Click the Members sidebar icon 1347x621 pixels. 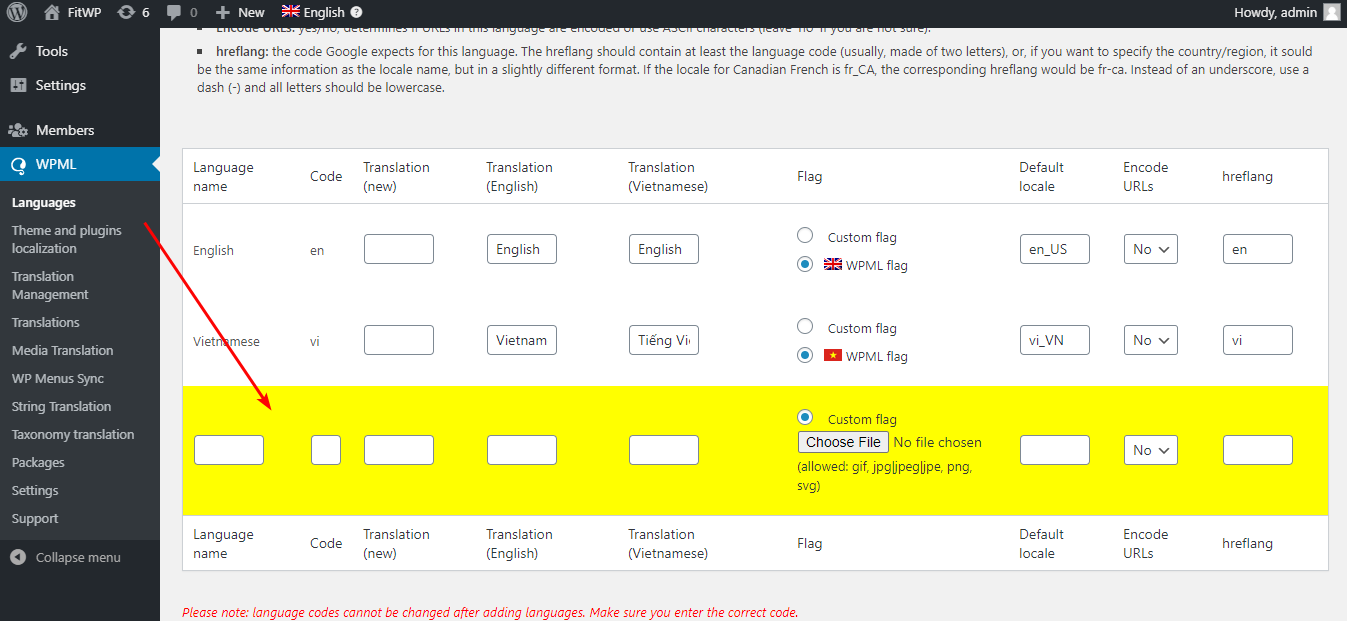(x=18, y=130)
